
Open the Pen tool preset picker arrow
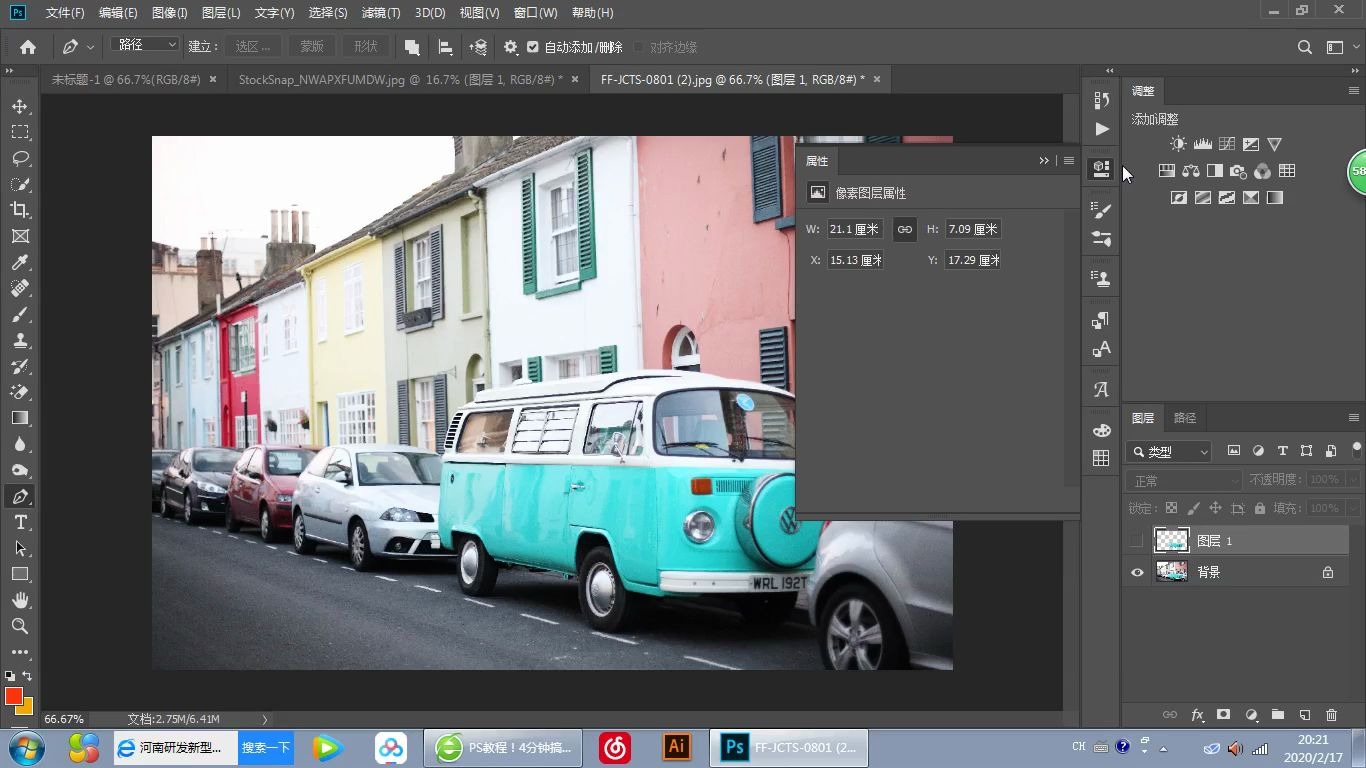91,47
